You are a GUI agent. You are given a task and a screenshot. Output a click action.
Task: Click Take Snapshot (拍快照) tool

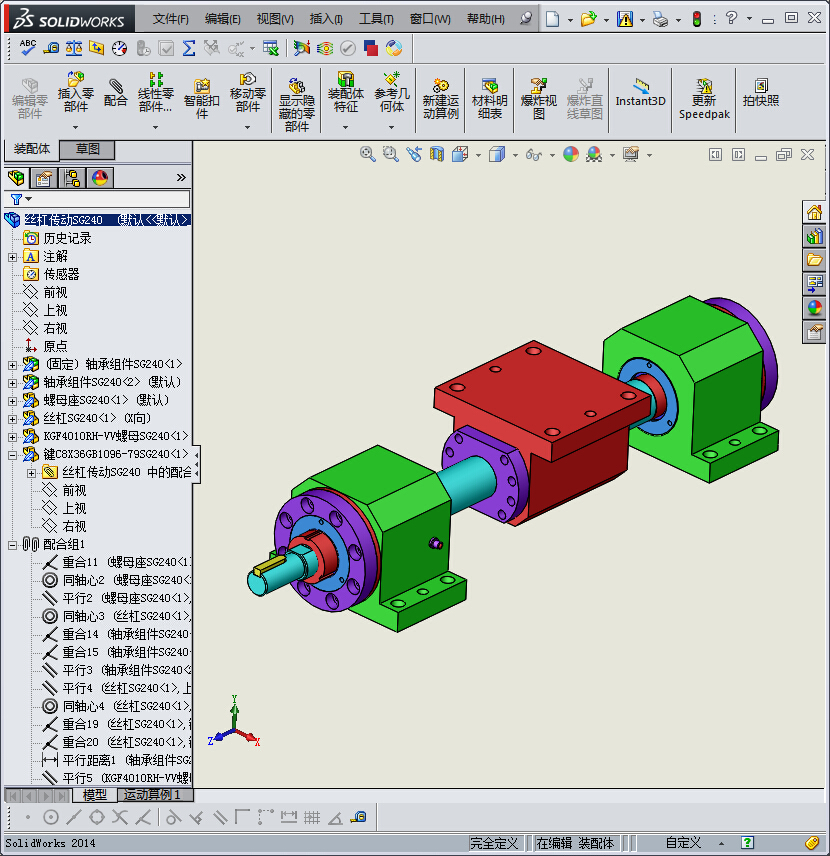pyautogui.click(x=761, y=92)
